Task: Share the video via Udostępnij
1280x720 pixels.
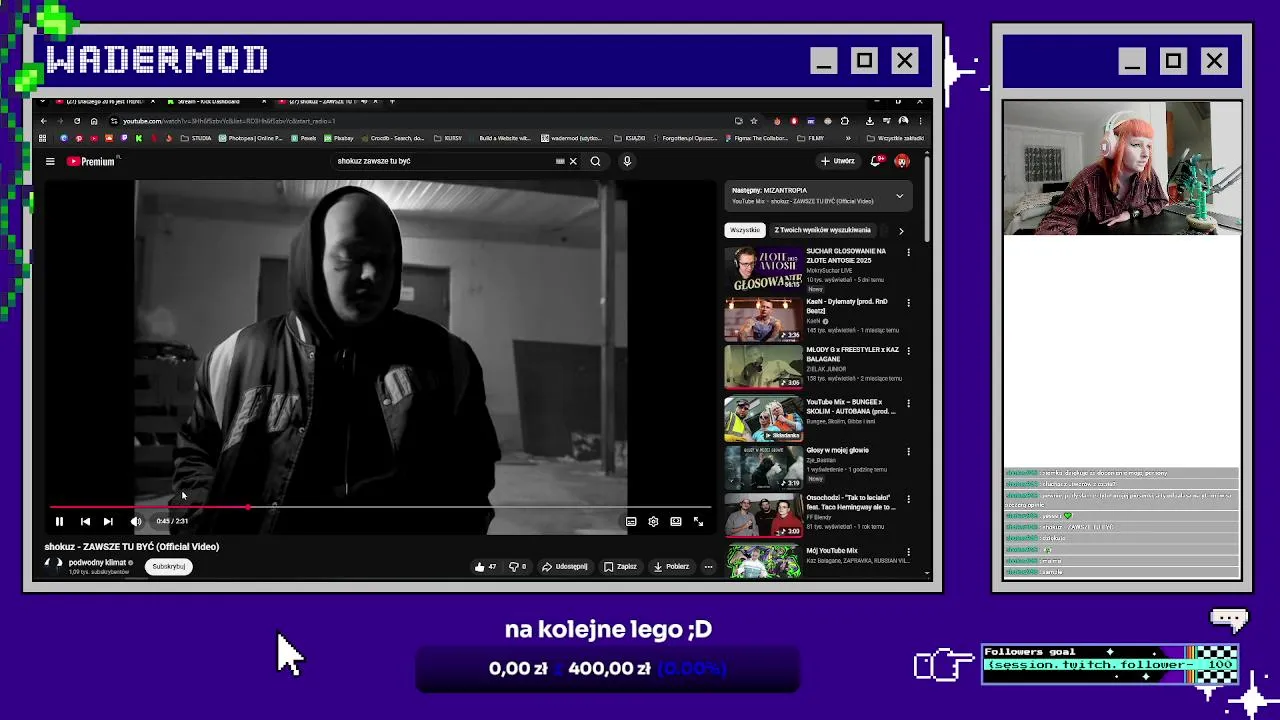Action: pyautogui.click(x=565, y=567)
